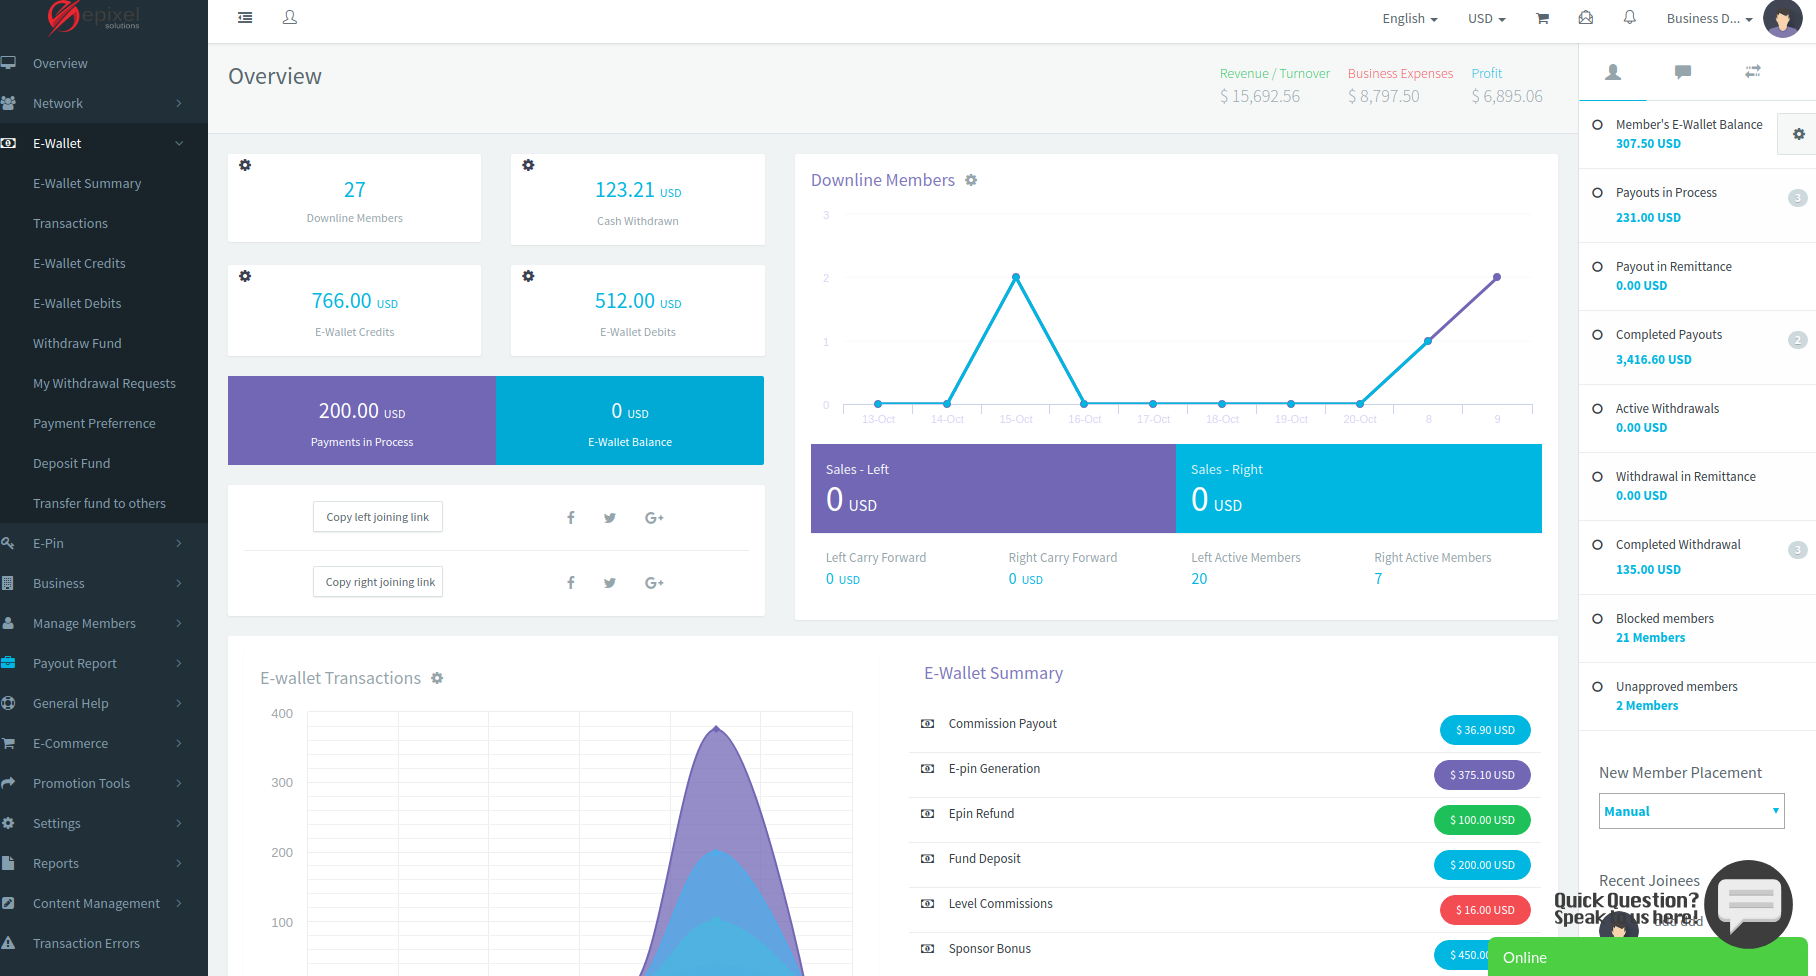Open E-Wallet Summary in sidebar
The height and width of the screenshot is (976, 1816).
click(x=87, y=183)
